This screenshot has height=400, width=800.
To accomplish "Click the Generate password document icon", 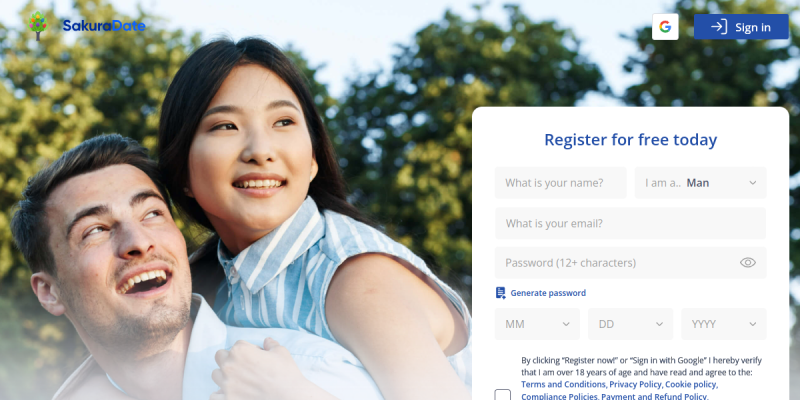I will [501, 293].
